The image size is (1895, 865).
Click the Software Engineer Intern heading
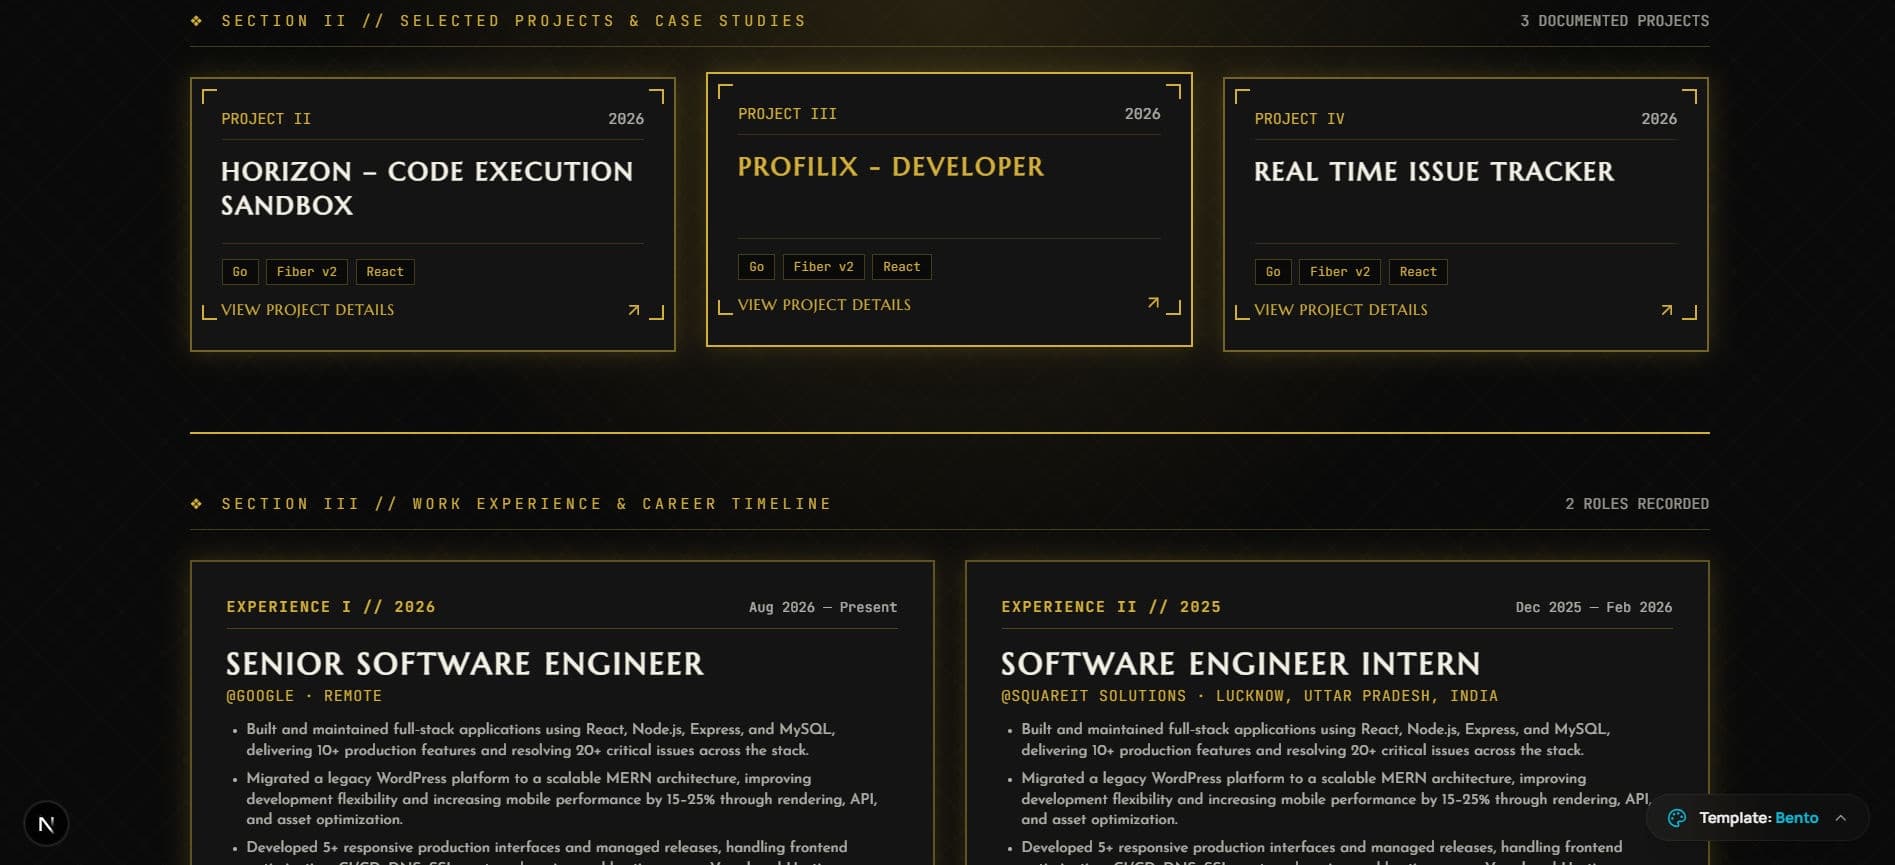click(x=1241, y=663)
